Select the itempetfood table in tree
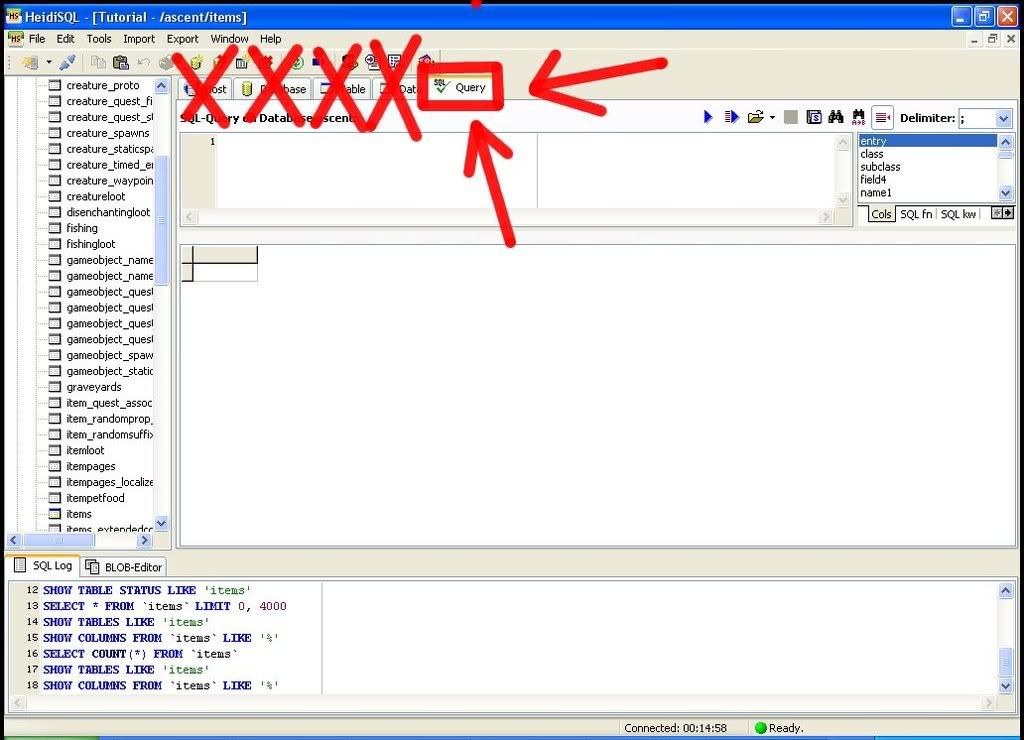1024x740 pixels. pos(95,498)
